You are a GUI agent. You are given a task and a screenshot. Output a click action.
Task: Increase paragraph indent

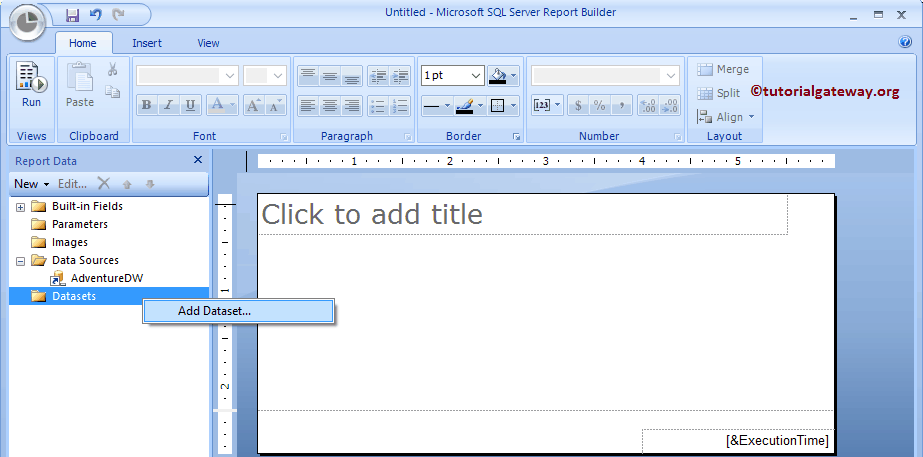[400, 76]
